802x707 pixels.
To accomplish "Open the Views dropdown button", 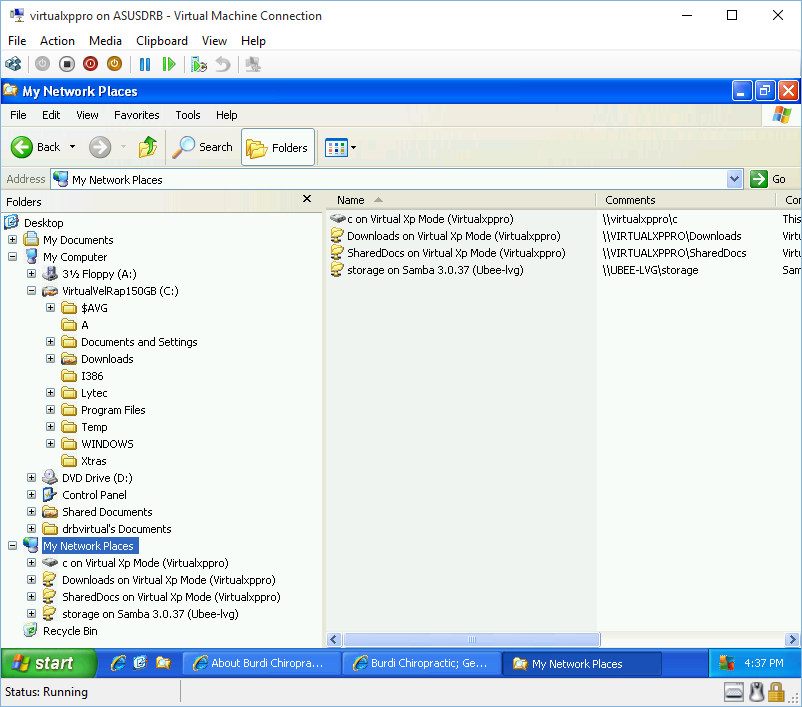I will coord(341,148).
